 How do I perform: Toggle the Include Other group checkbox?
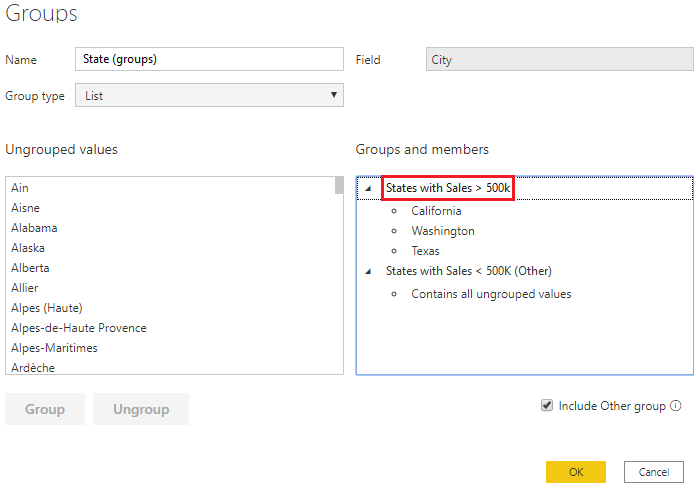coord(547,406)
